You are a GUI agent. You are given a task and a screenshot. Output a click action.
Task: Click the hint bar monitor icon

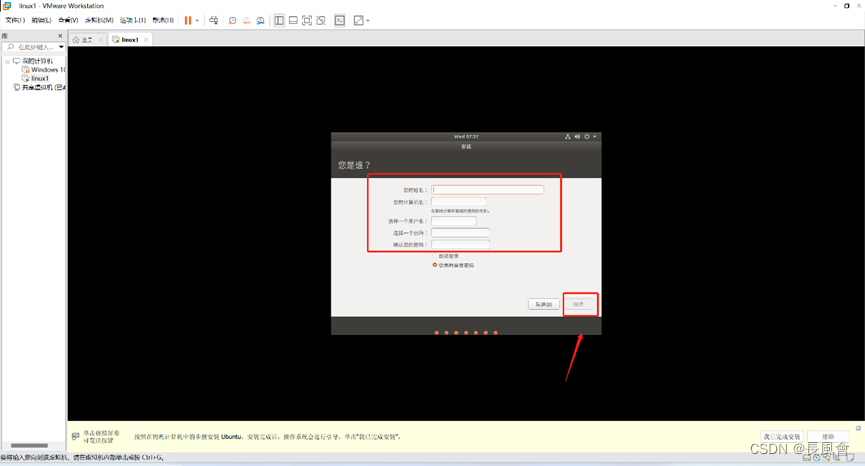point(76,437)
